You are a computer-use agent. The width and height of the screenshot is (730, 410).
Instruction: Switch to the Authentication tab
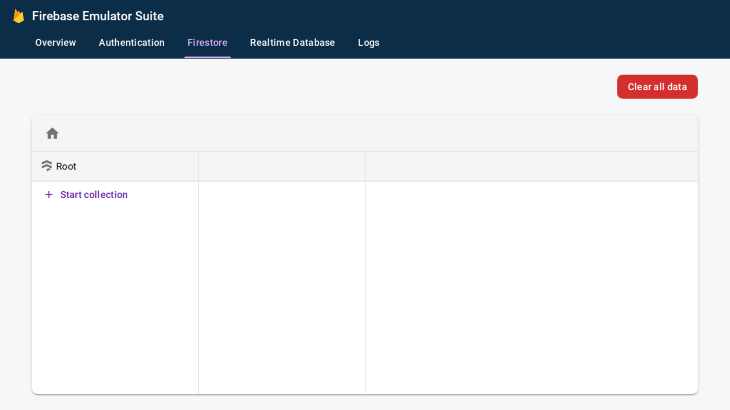132,43
